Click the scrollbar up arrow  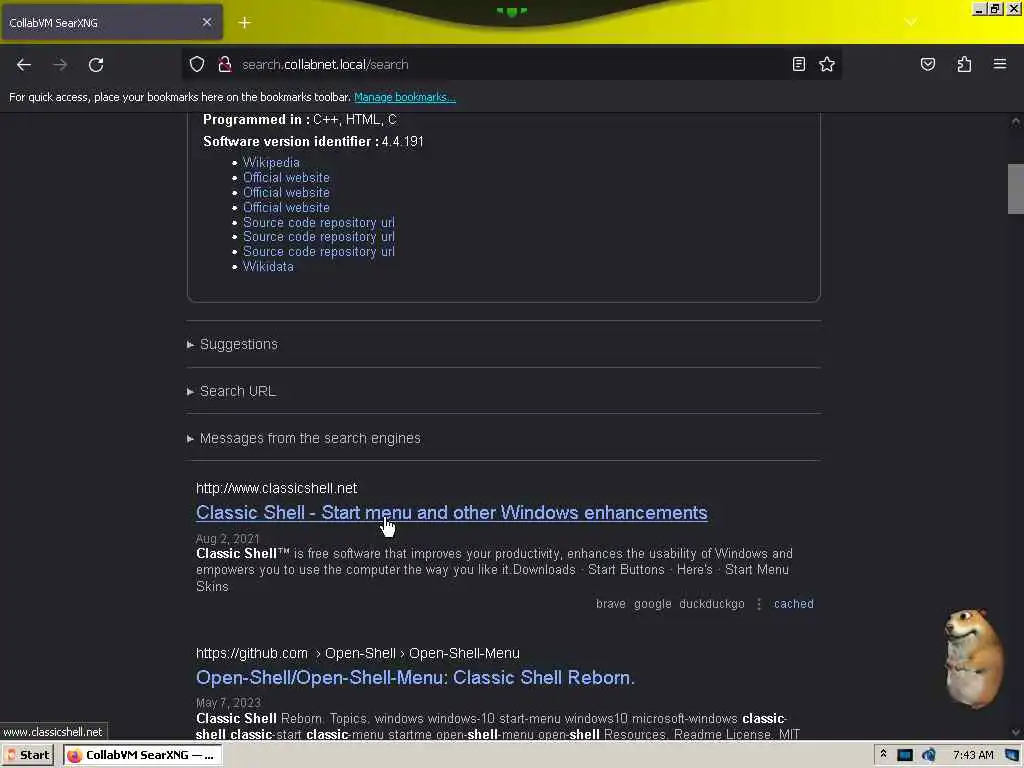coord(1015,121)
